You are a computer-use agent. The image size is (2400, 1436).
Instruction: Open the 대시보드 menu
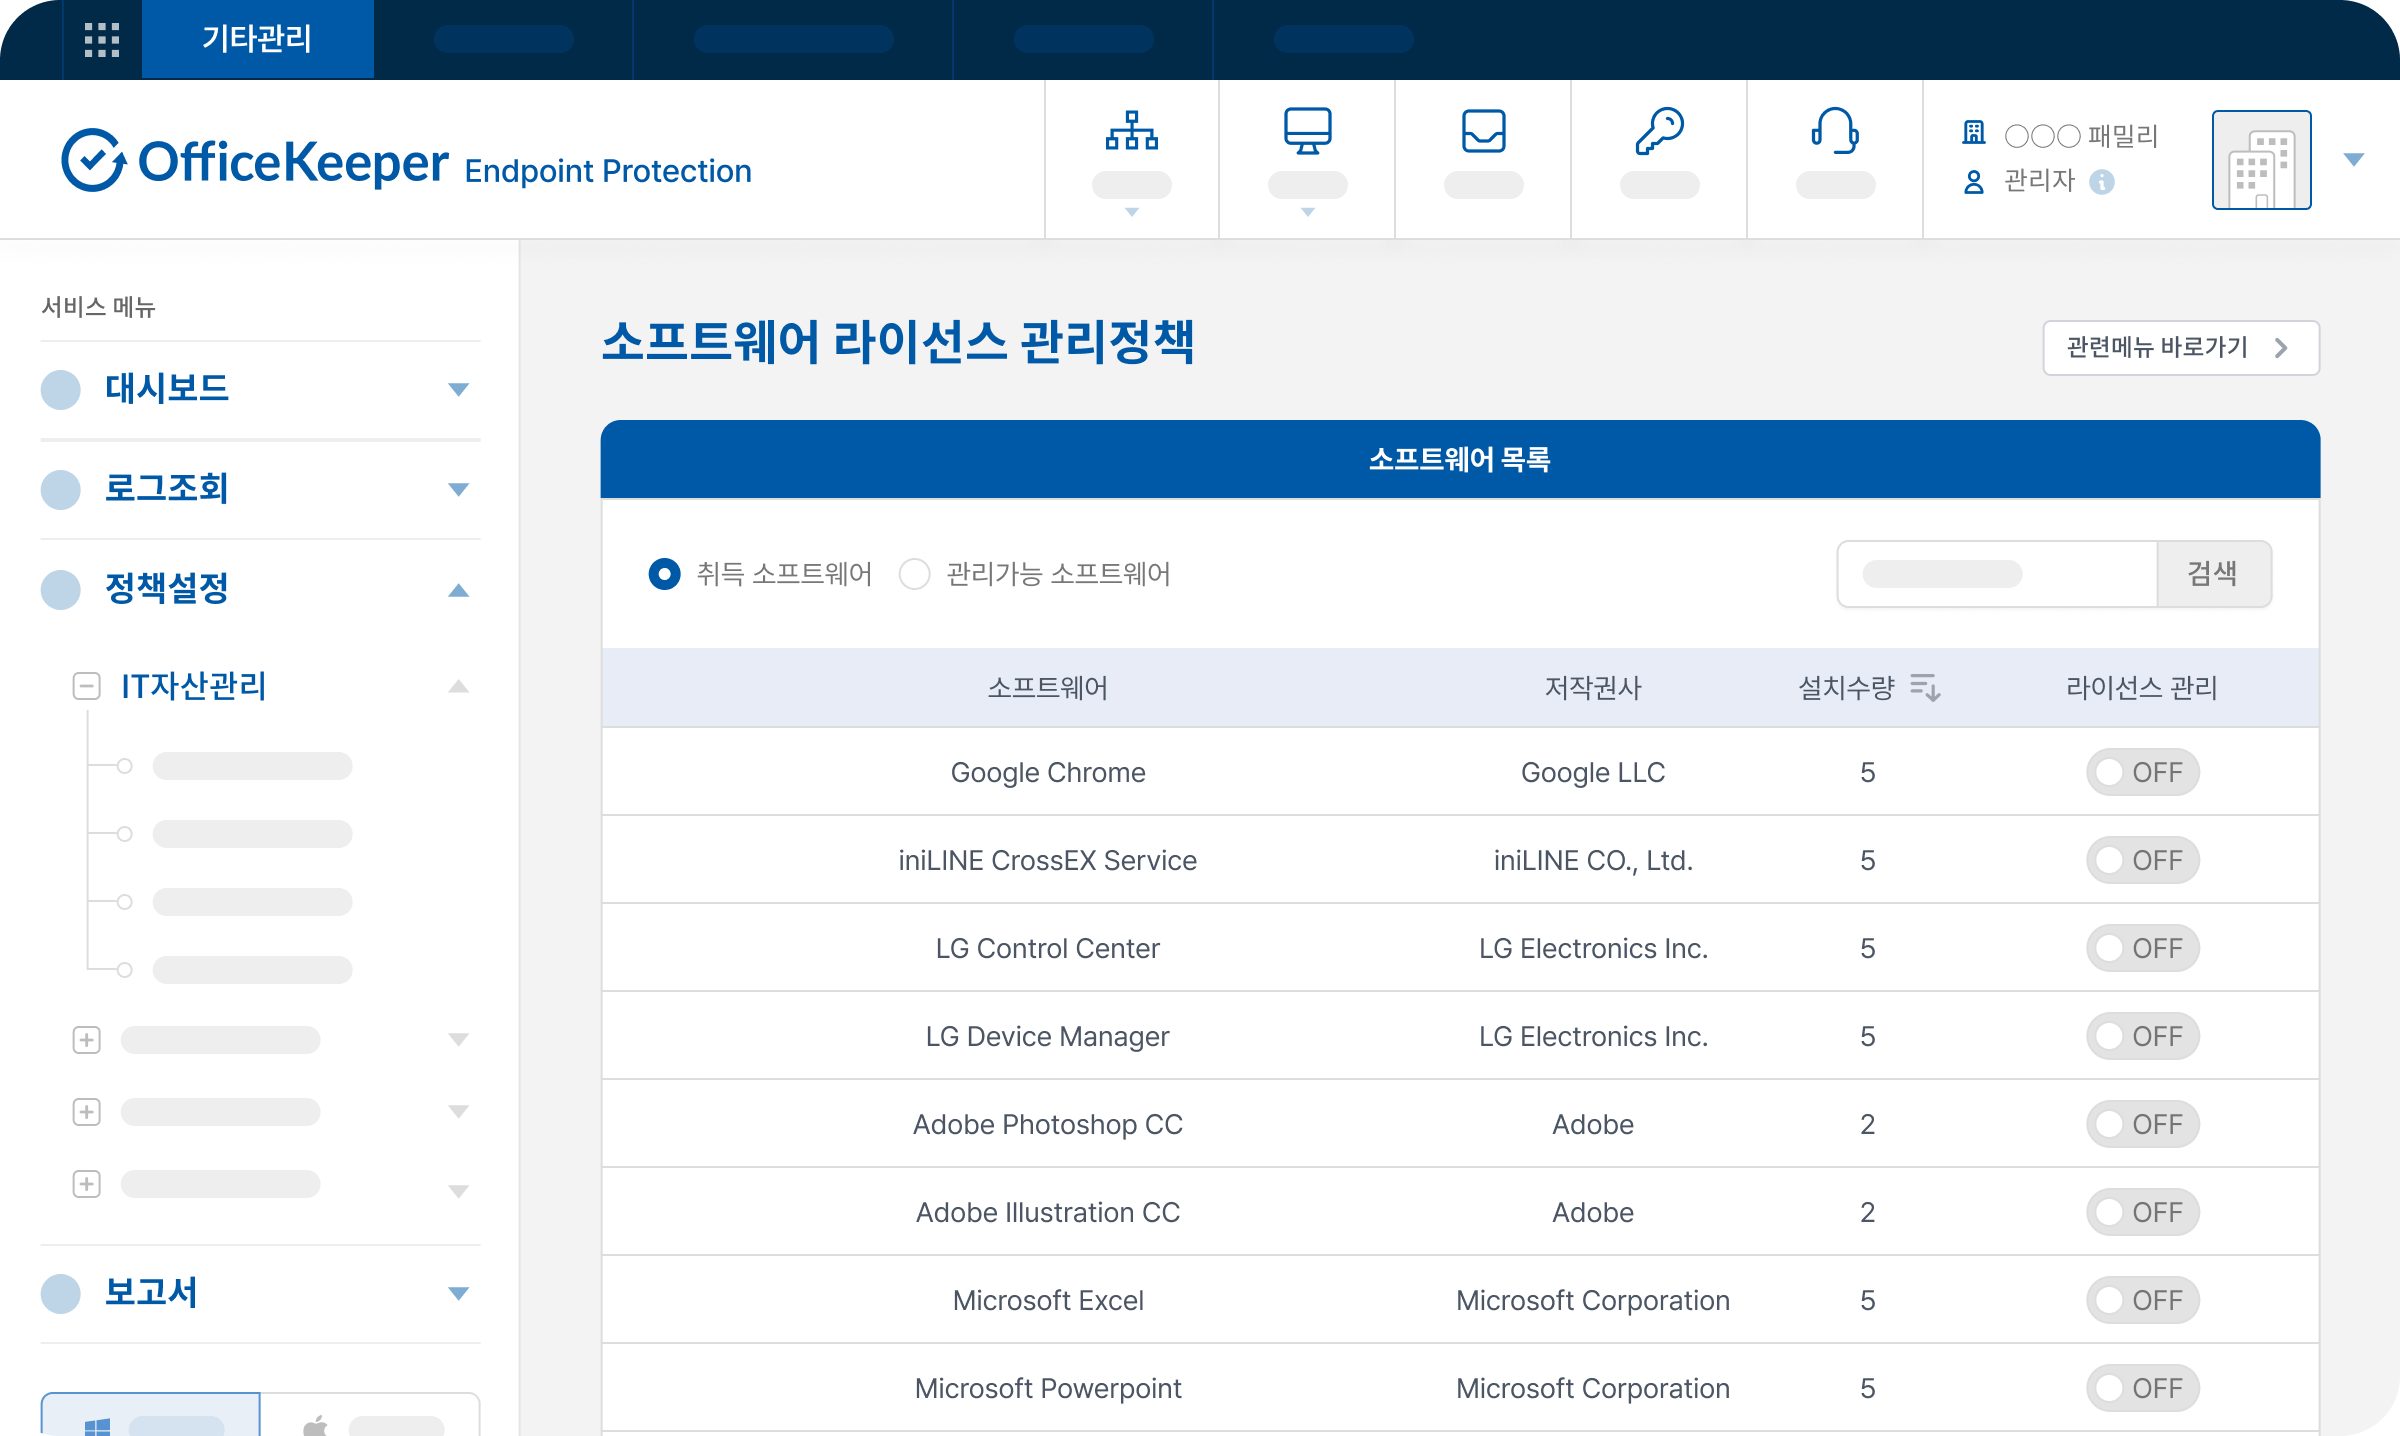click(167, 388)
